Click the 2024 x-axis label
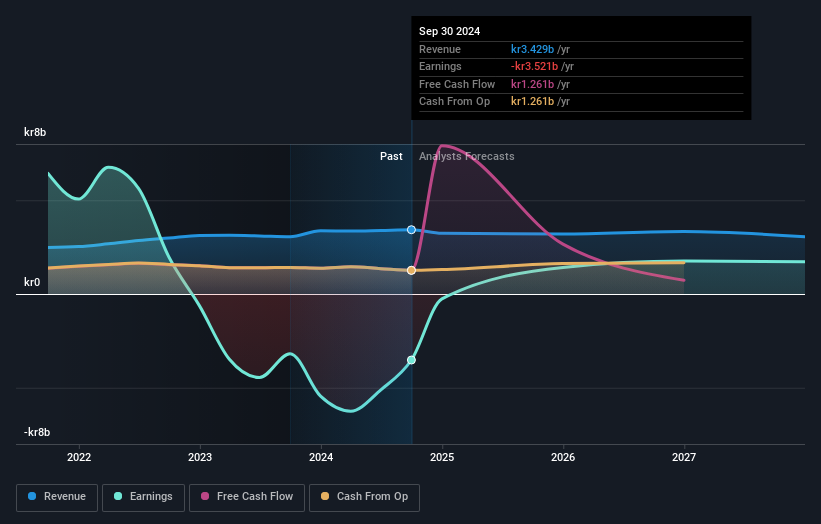 321,457
